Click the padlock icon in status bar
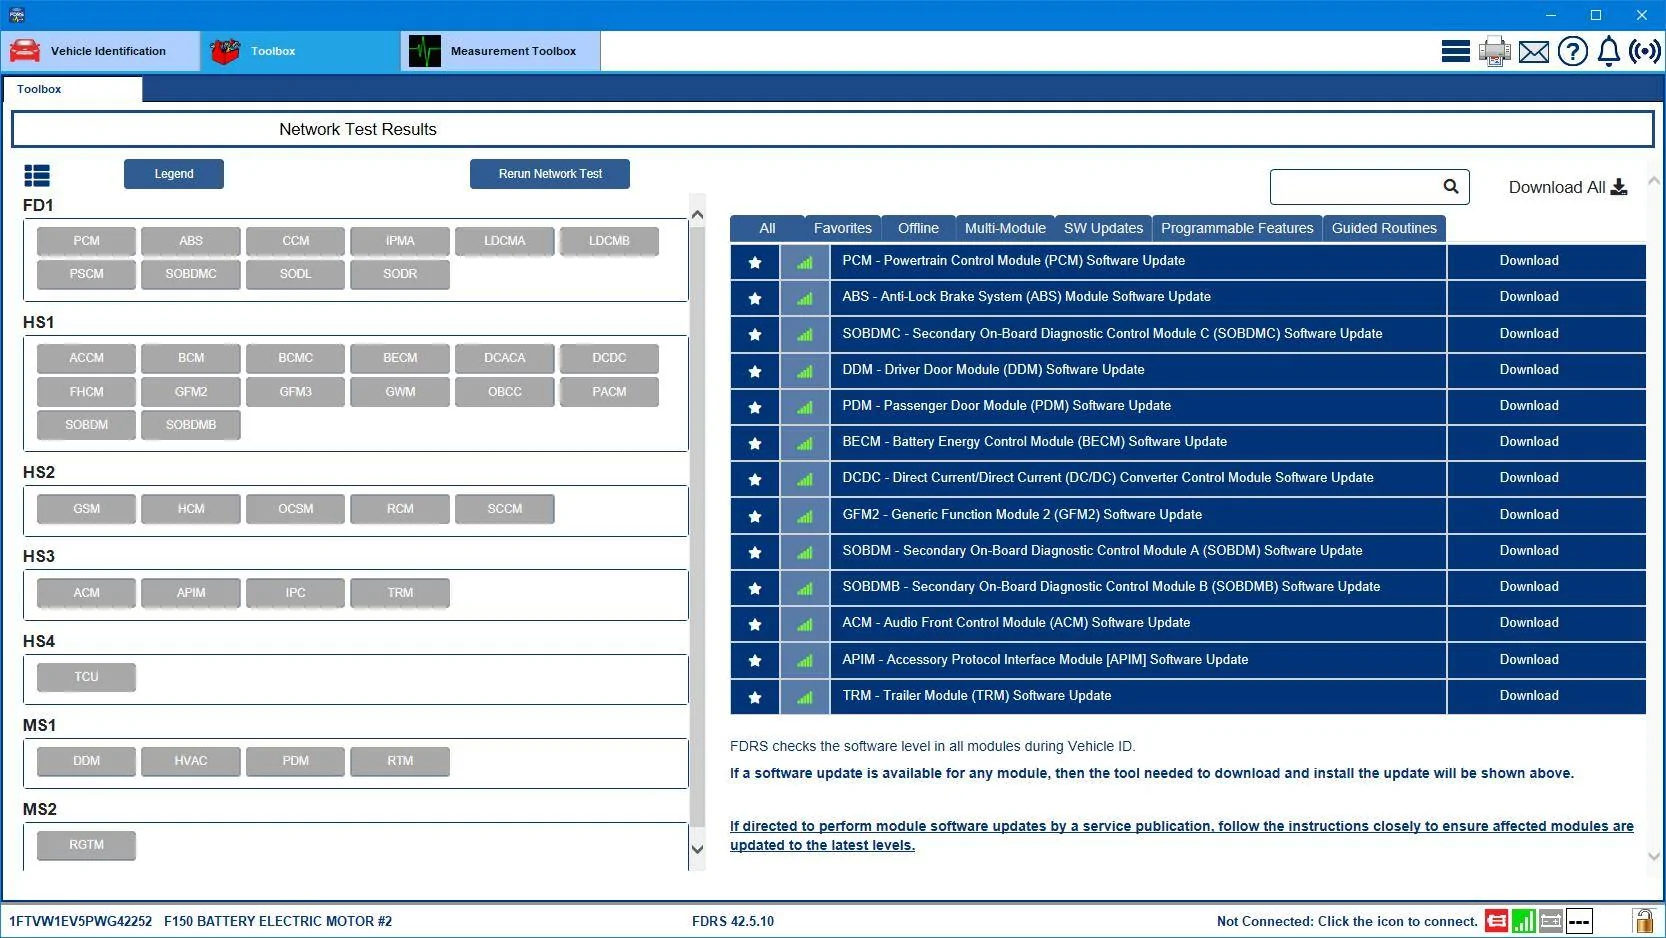Screen dimensions: 1666x938 1643,920
